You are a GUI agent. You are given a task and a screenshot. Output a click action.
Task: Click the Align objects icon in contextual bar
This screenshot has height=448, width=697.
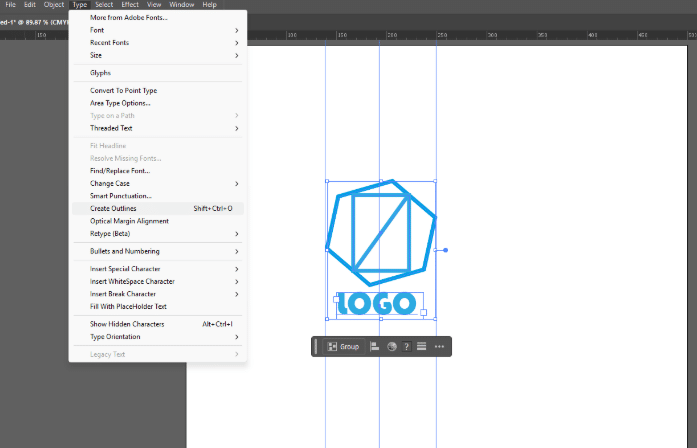coord(375,346)
